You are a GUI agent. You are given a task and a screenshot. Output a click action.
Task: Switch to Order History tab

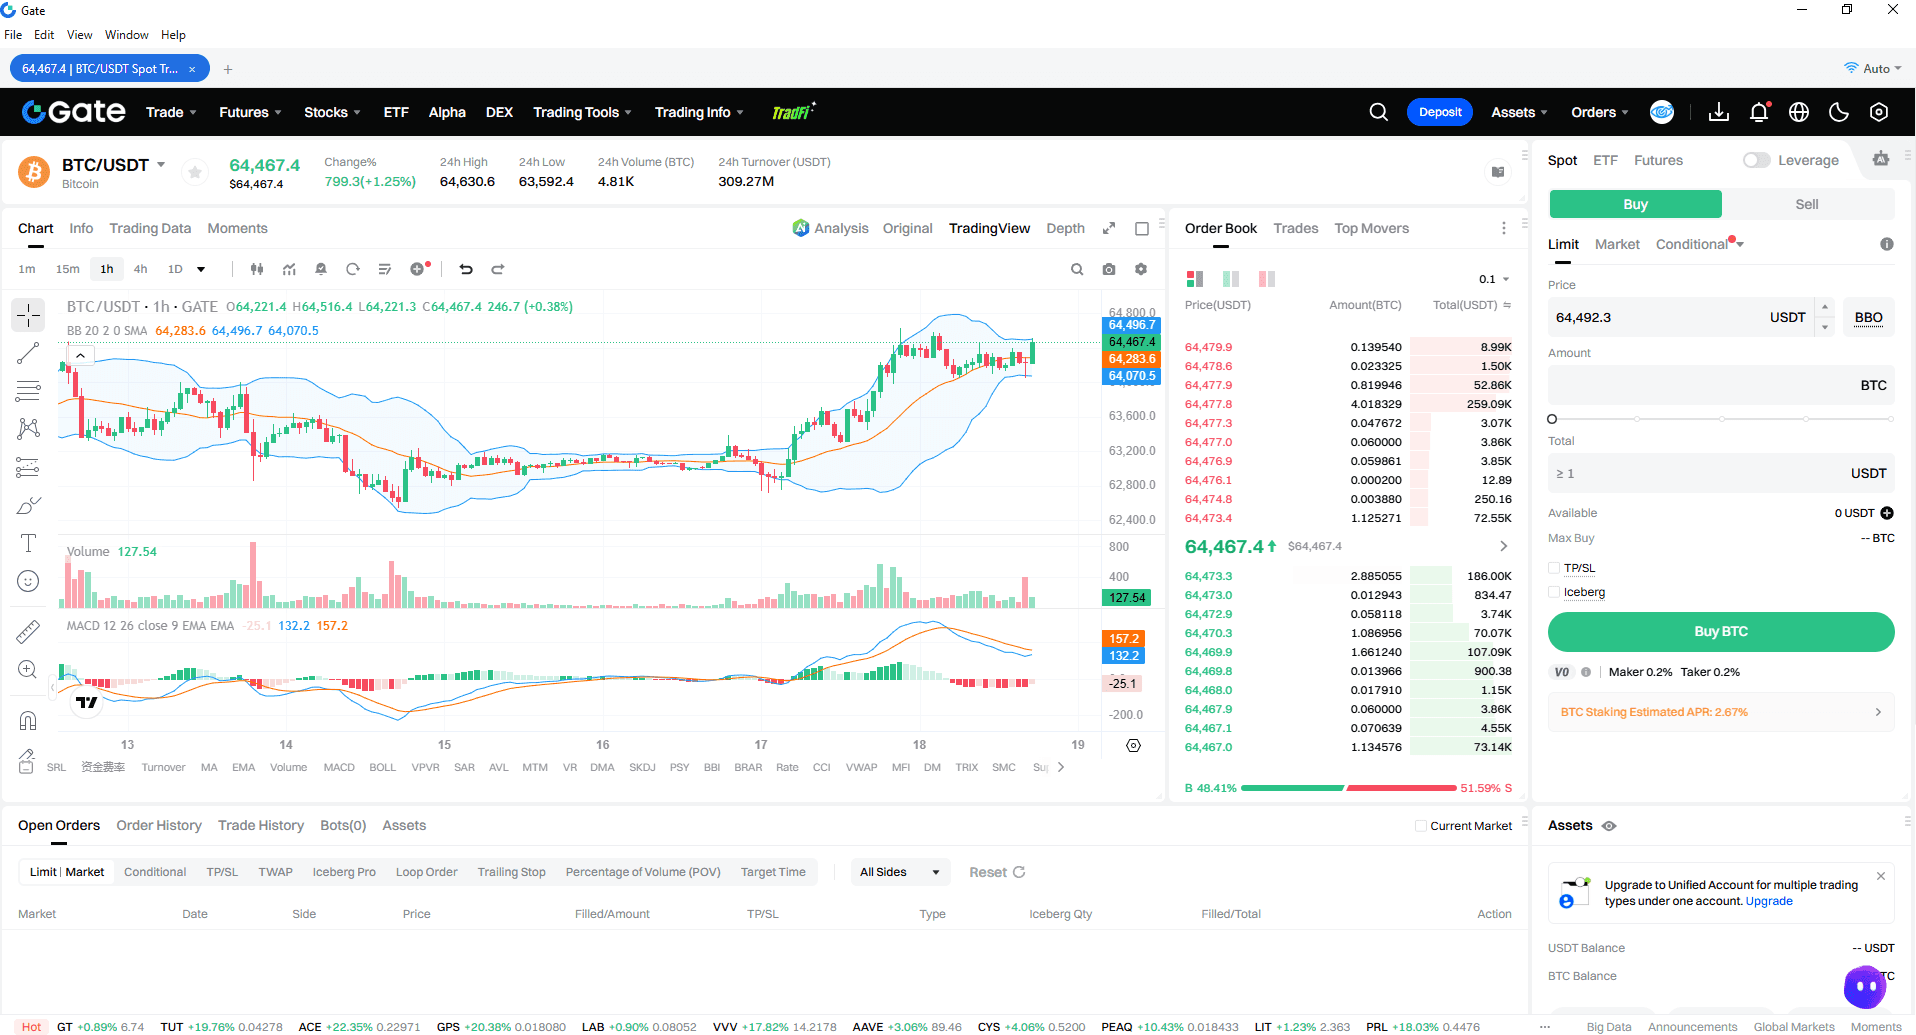click(159, 825)
